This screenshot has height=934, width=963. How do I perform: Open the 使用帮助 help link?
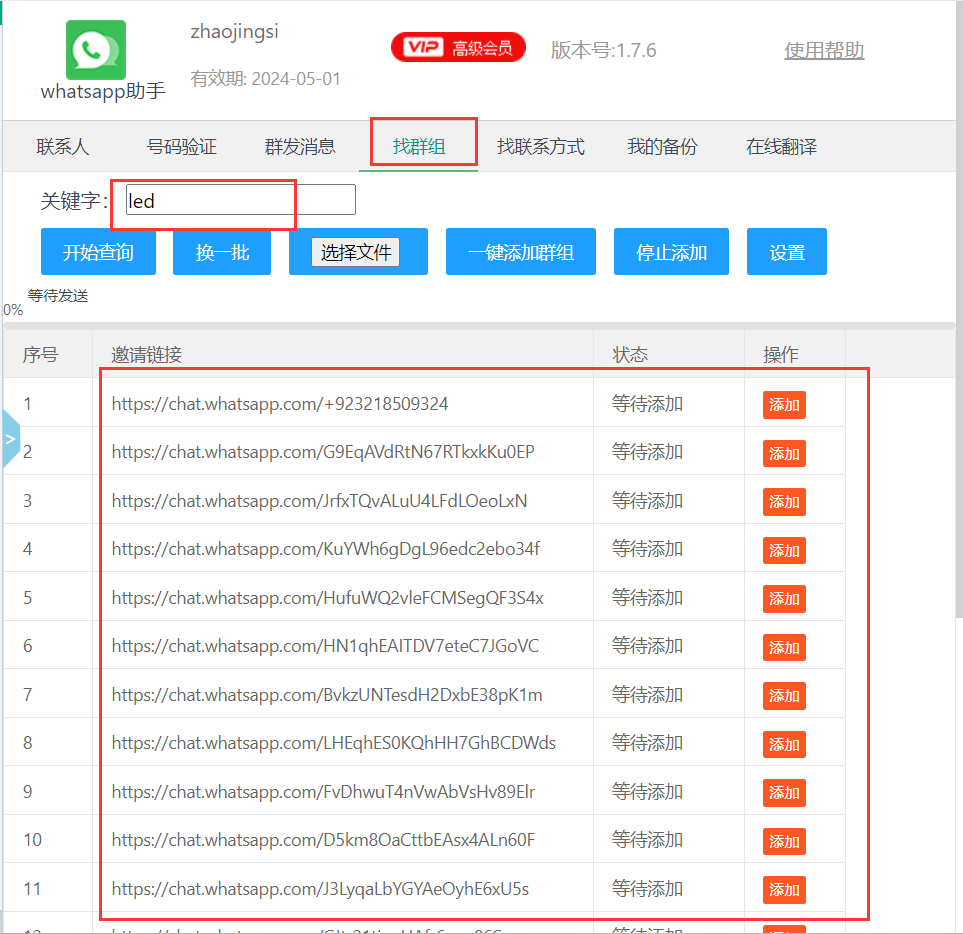823,50
